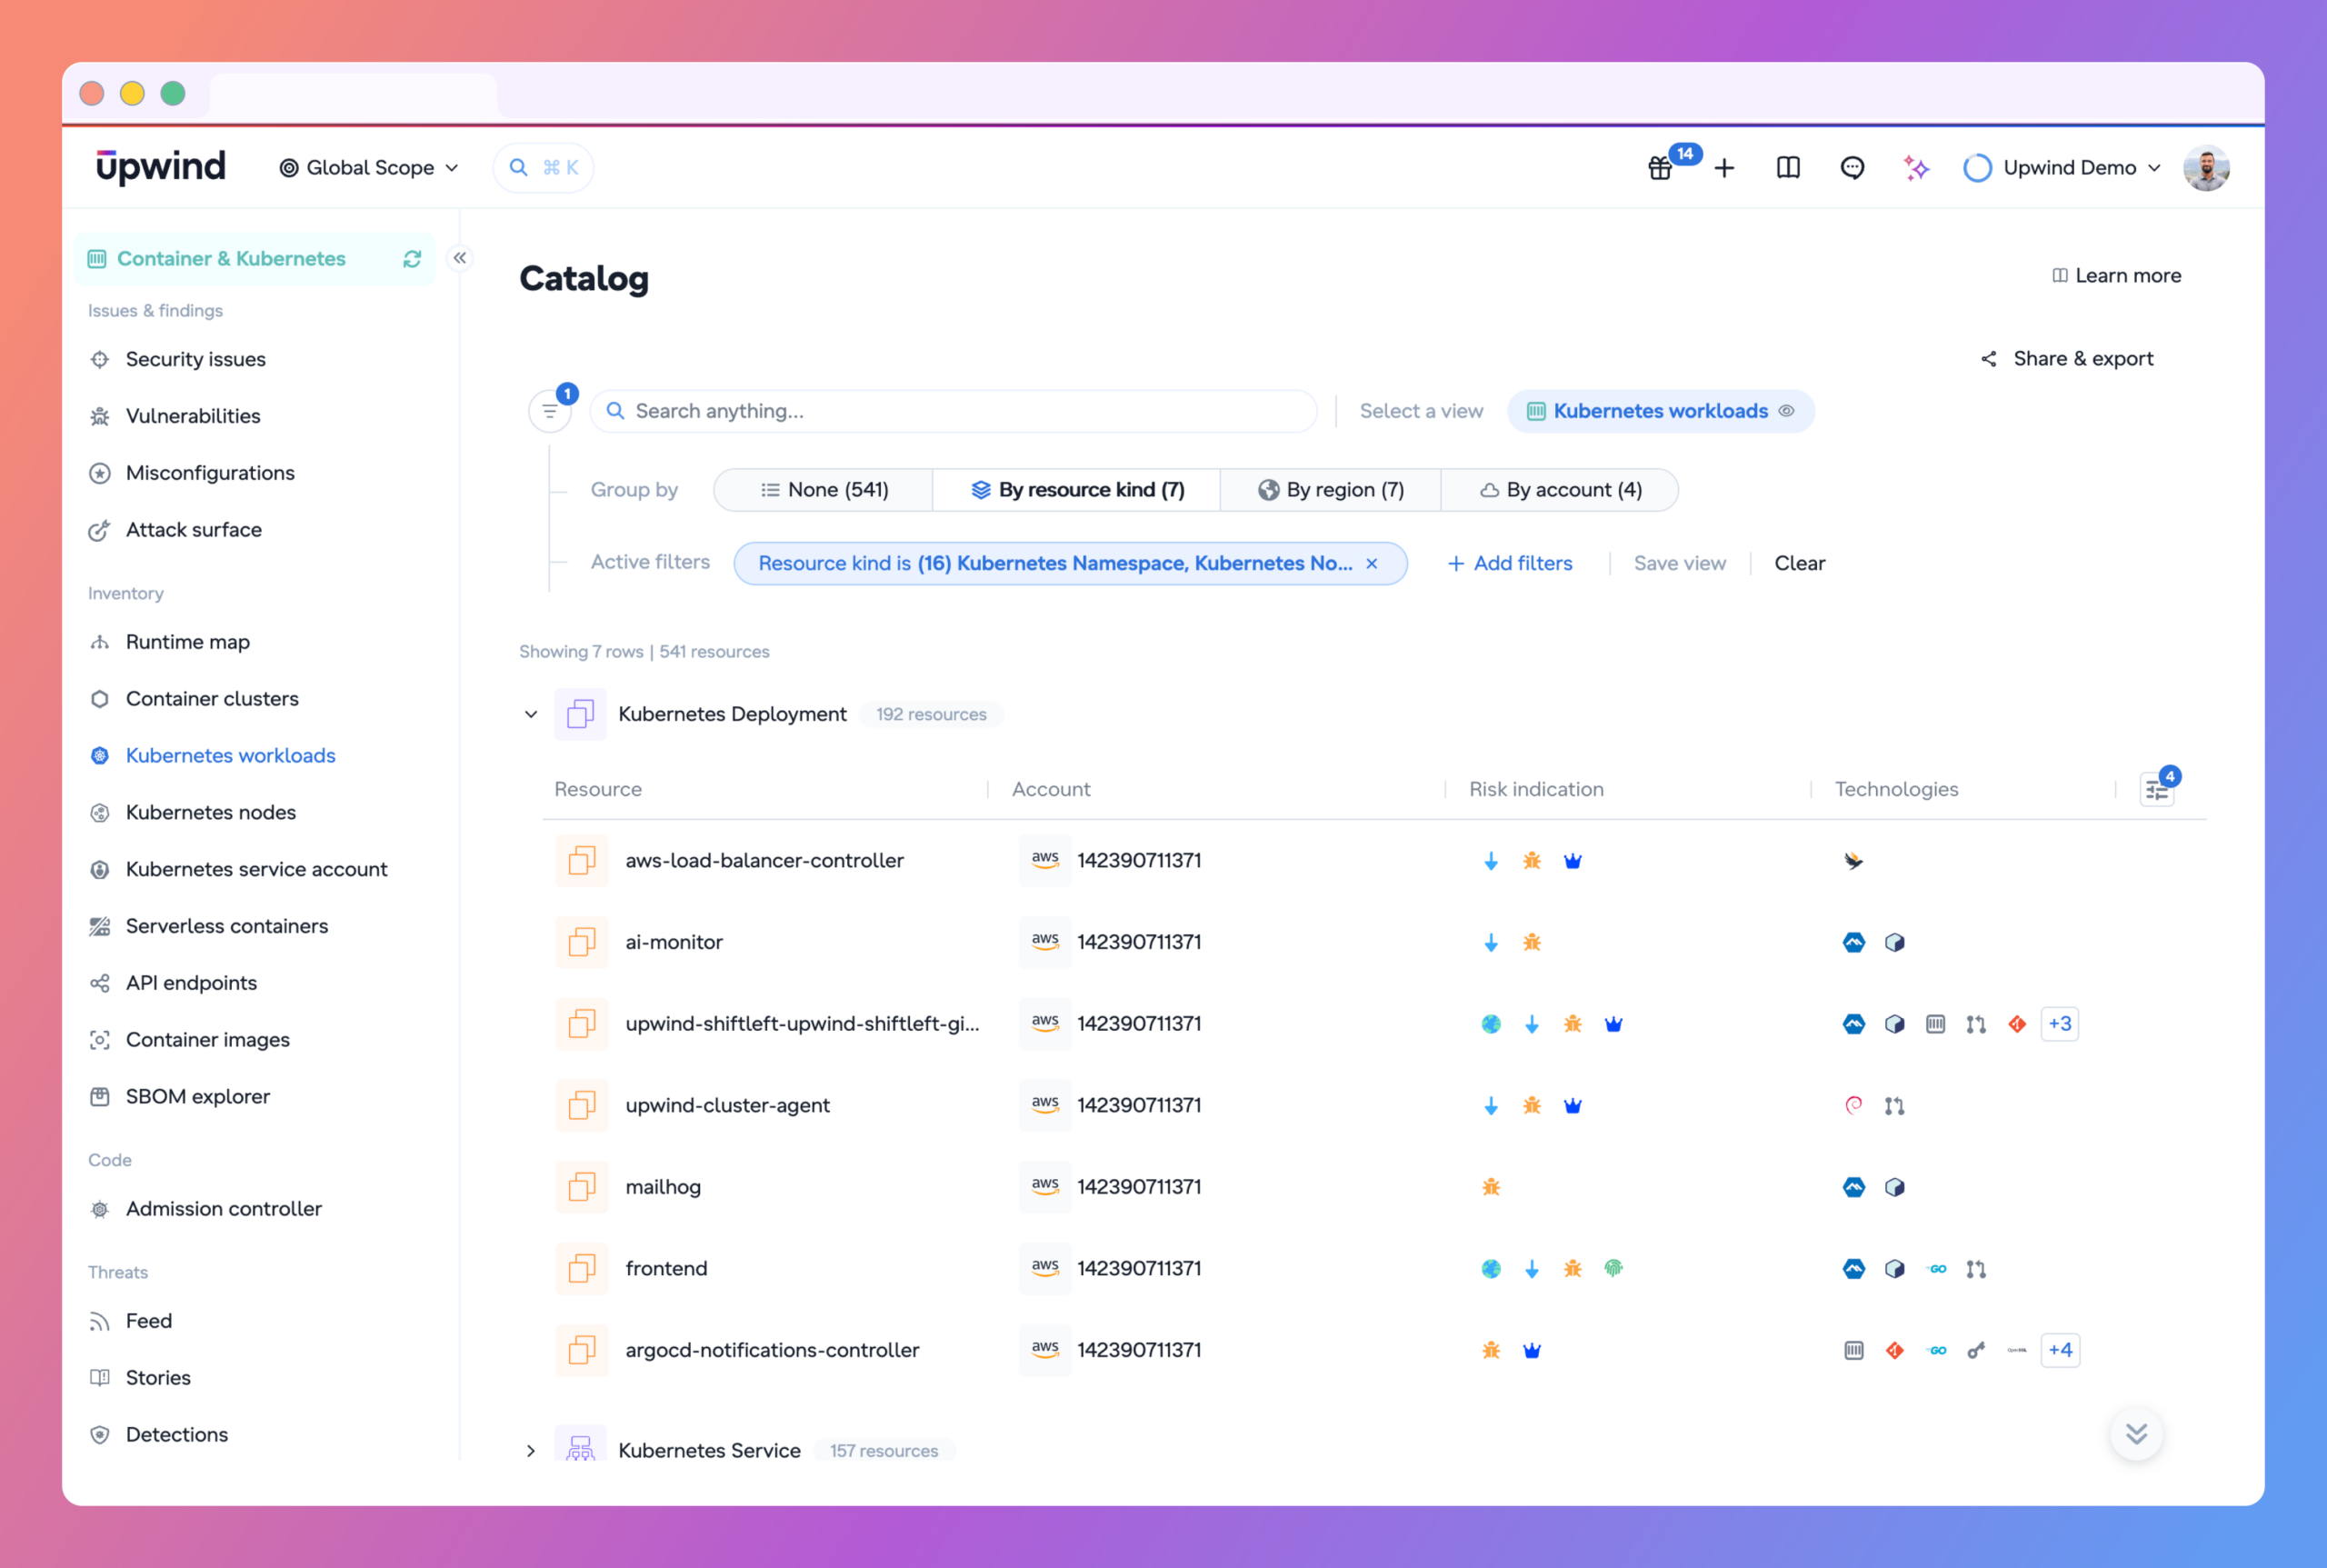Open the Global Scope dropdown
The image size is (2327, 1568).
(369, 168)
